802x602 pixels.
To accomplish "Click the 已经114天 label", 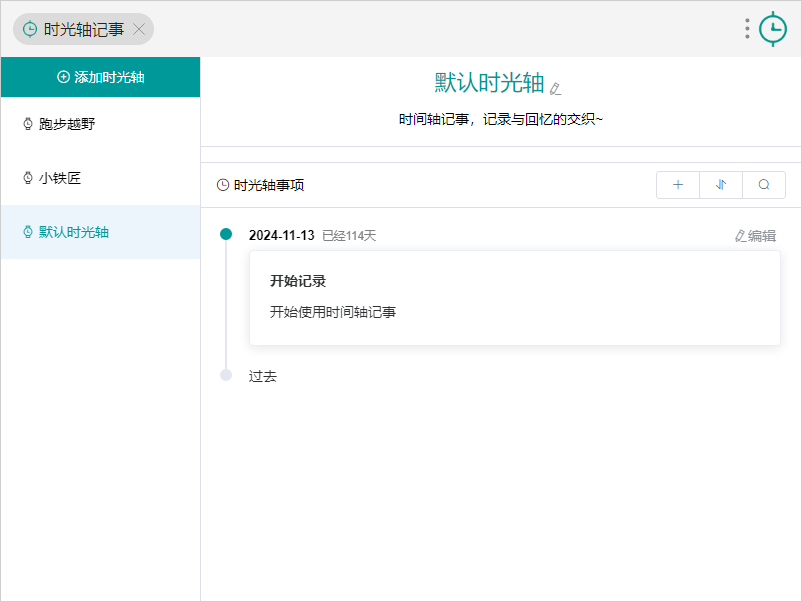I will pyautogui.click(x=349, y=236).
